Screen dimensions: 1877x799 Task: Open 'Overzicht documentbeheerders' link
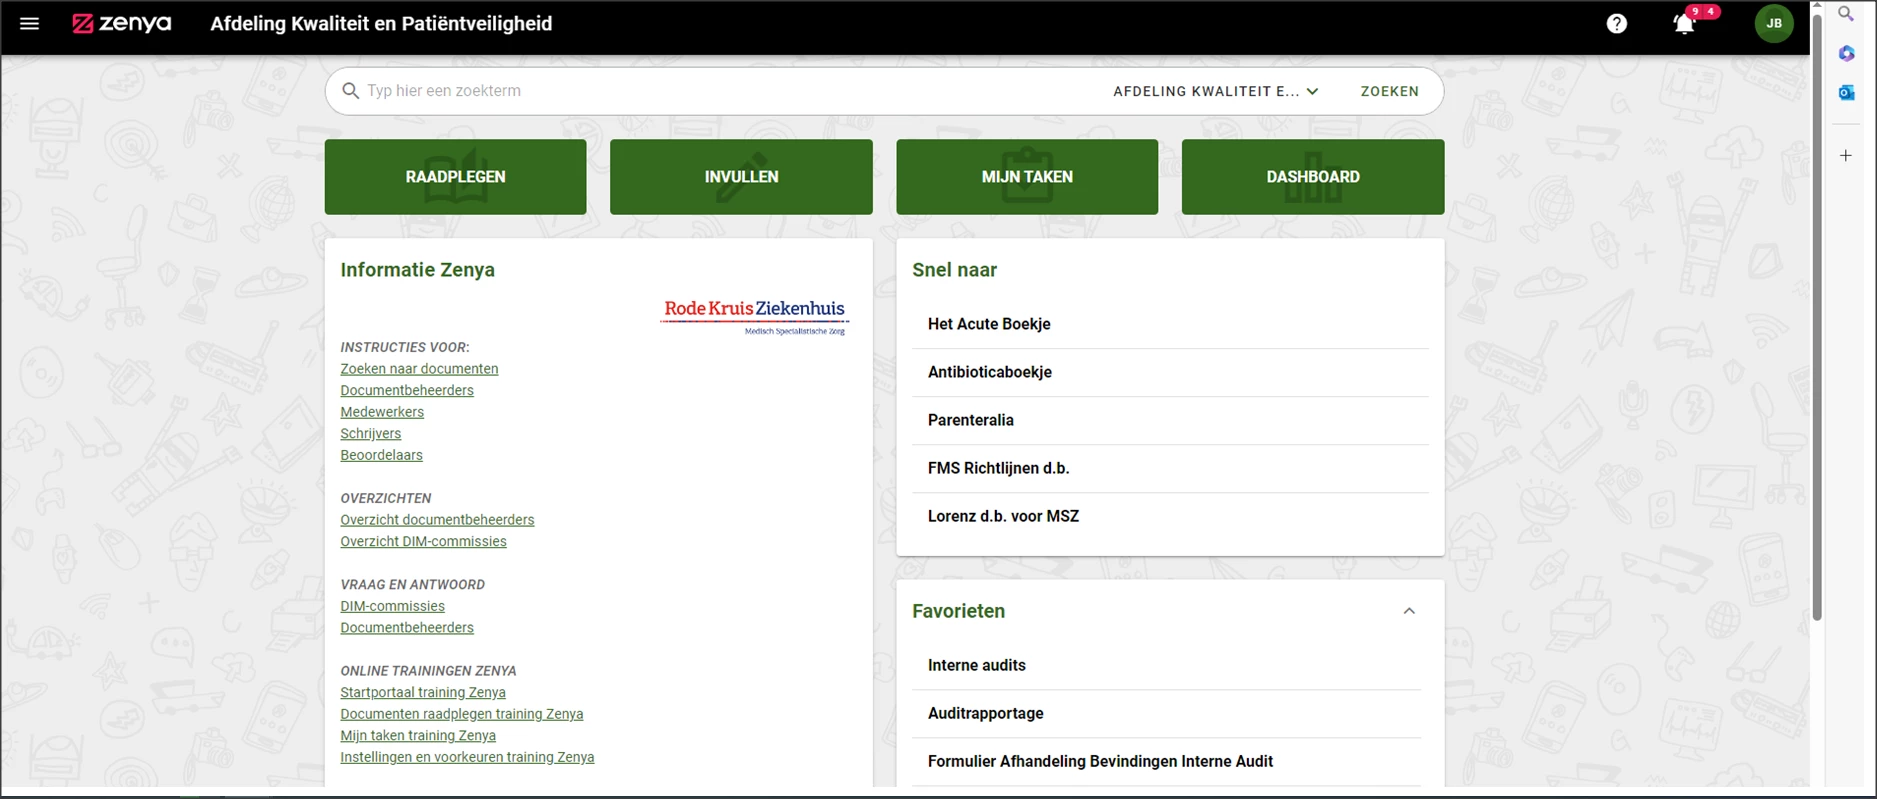click(x=437, y=520)
